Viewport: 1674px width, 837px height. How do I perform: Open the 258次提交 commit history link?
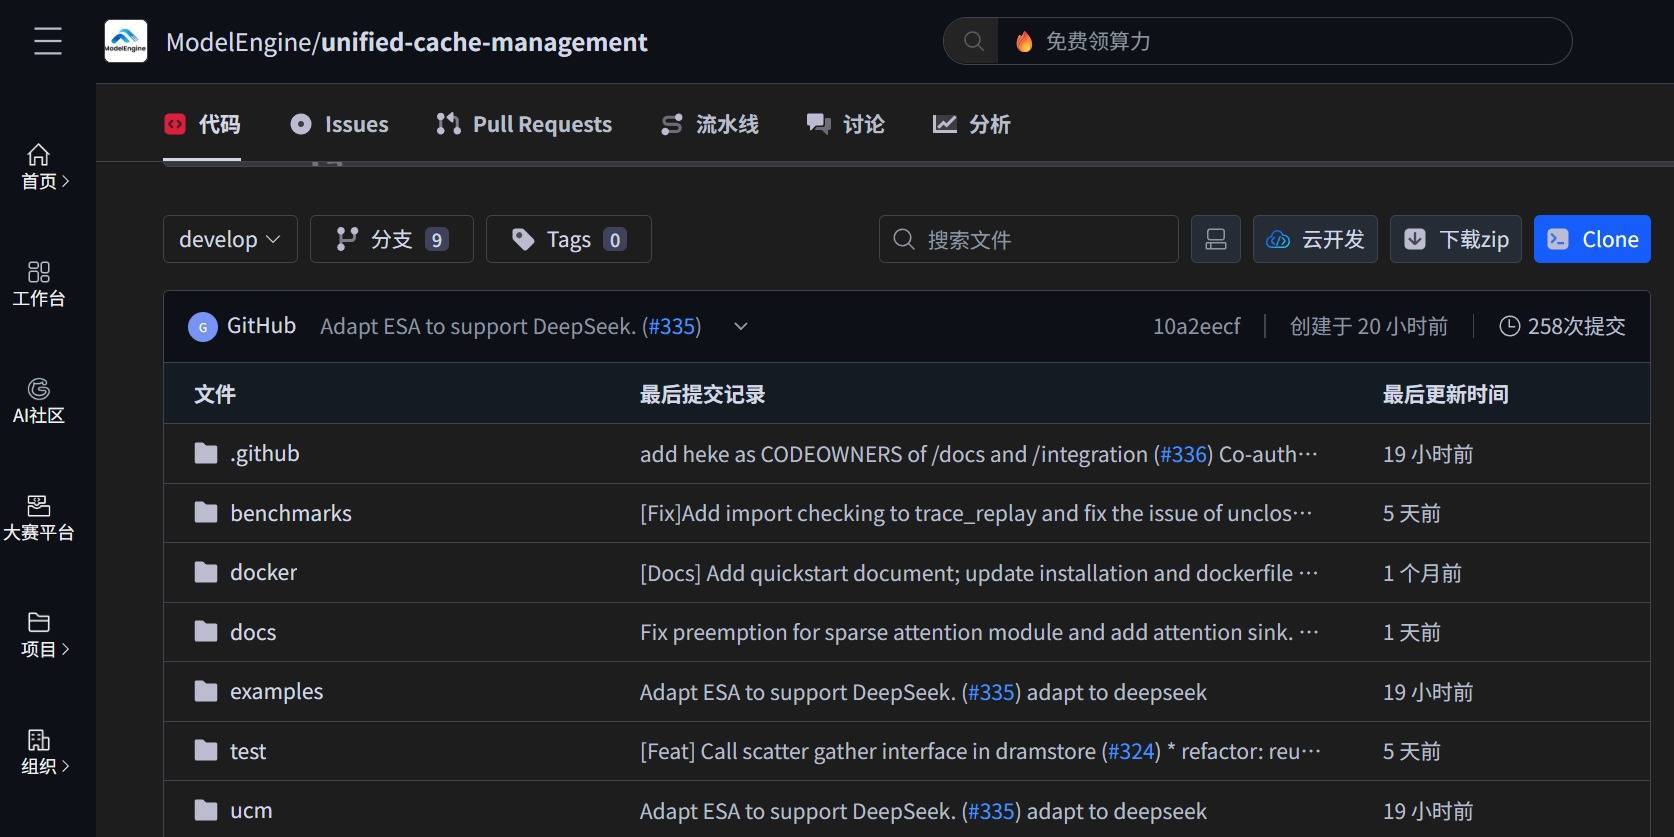[1562, 326]
